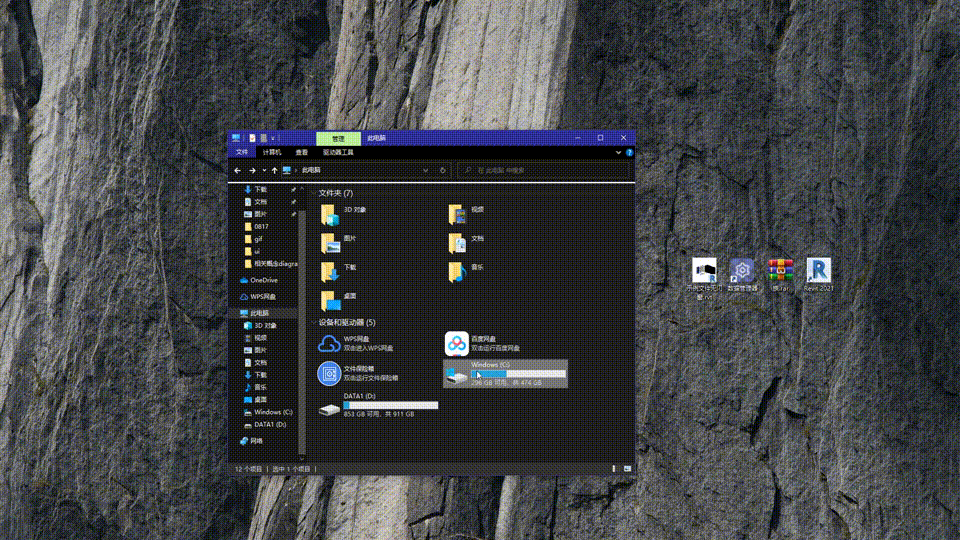Switch to the 查看 ribbon tab
The height and width of the screenshot is (540, 960).
(301, 153)
